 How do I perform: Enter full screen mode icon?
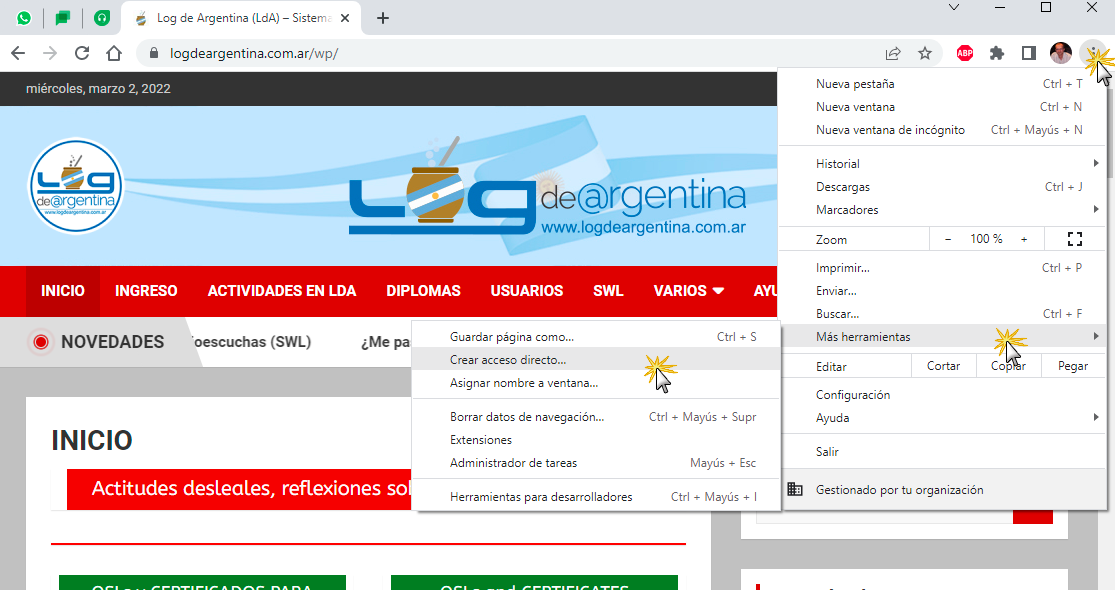pyautogui.click(x=1074, y=240)
